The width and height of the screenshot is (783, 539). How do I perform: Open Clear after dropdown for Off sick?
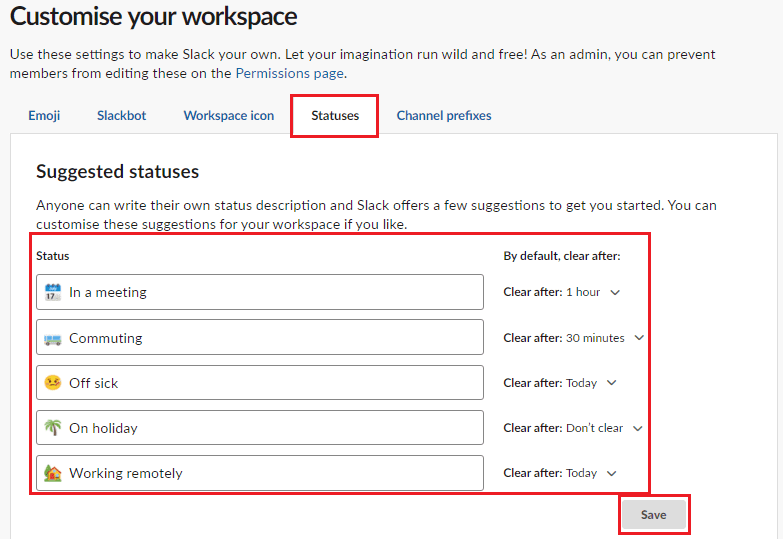(x=560, y=383)
